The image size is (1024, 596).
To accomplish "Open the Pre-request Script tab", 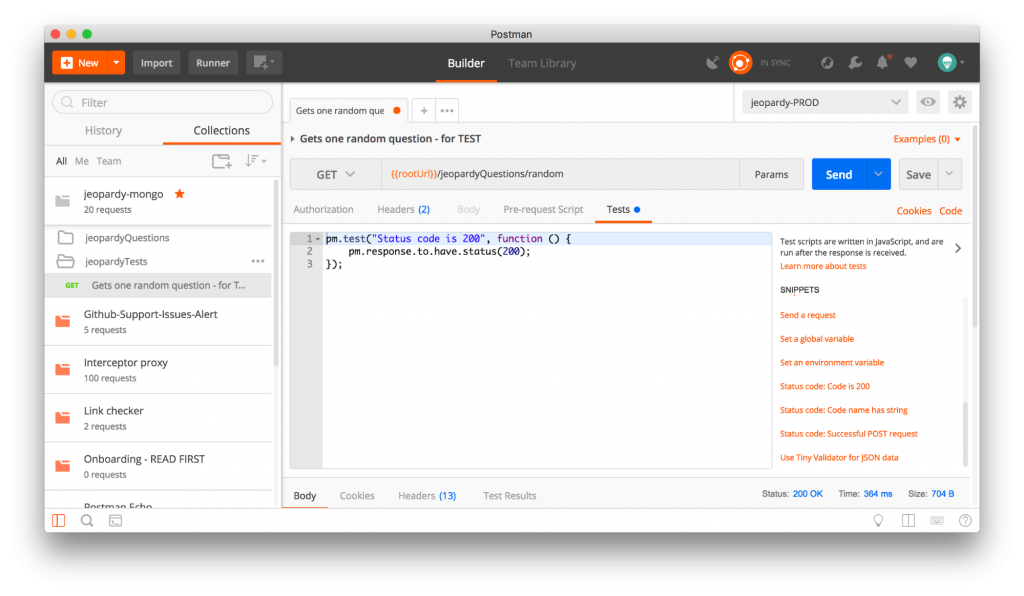I will coord(543,210).
